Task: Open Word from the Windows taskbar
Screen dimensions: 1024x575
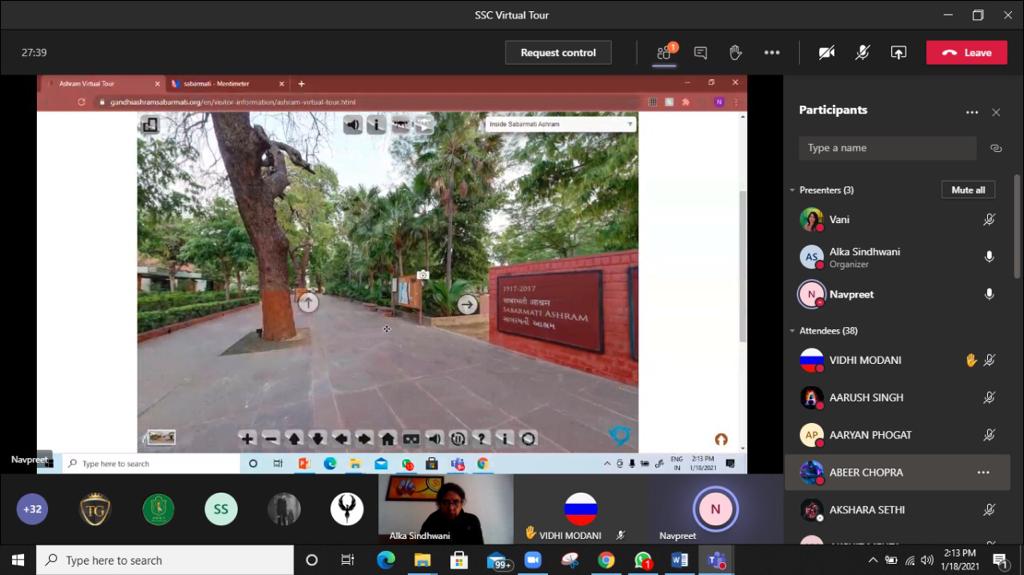Action: tap(679, 560)
